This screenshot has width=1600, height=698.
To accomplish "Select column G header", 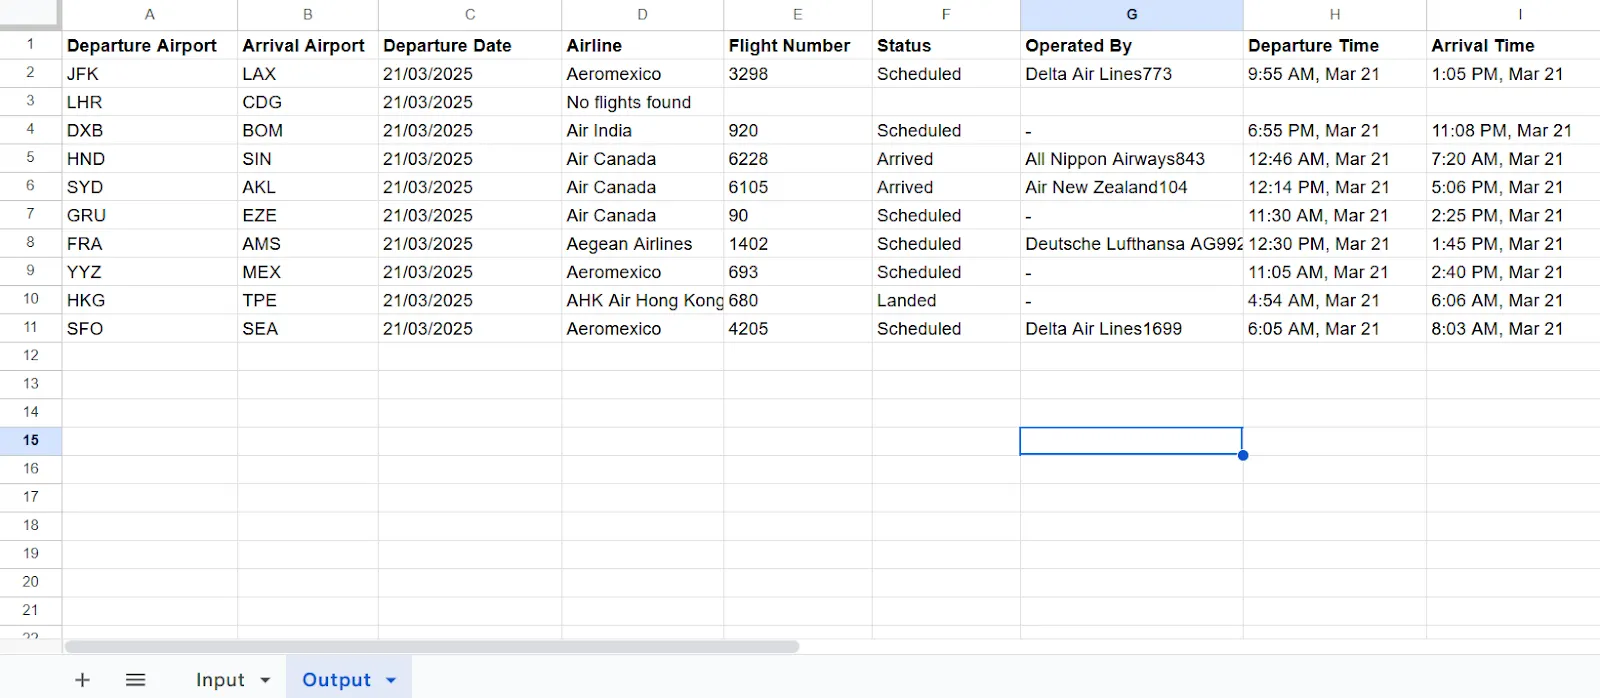I will [x=1132, y=15].
